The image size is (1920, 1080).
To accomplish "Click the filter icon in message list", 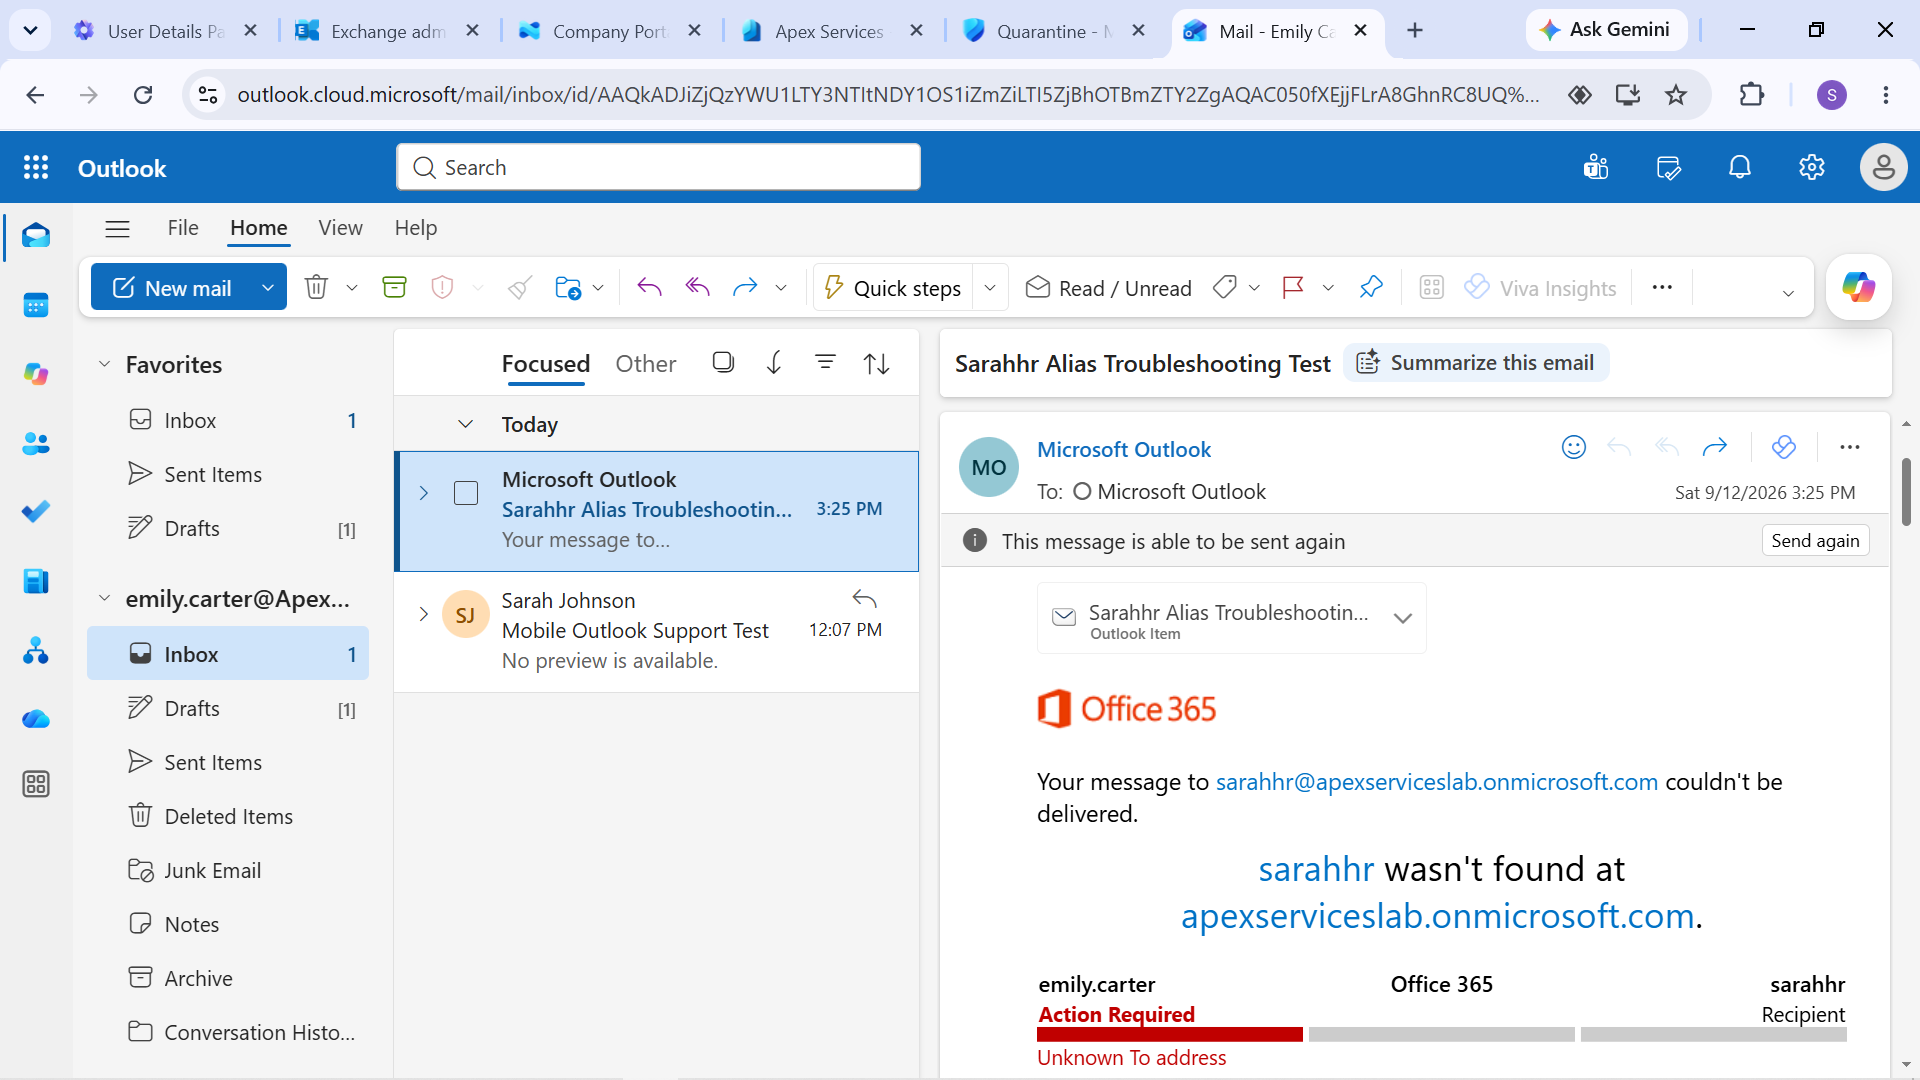I will pyautogui.click(x=825, y=362).
